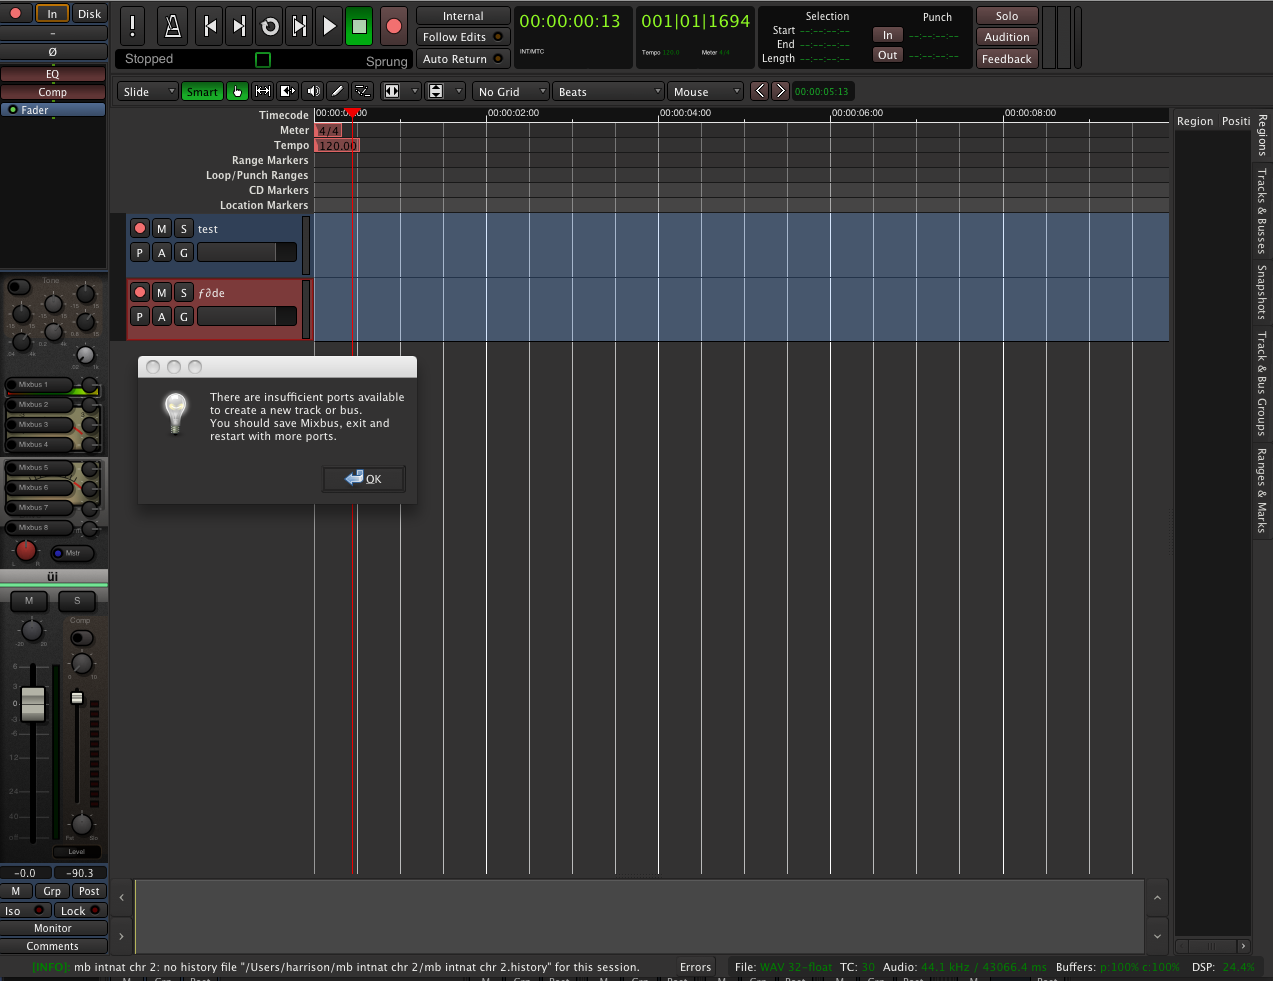Switch to the Snapshots side tab
The height and width of the screenshot is (981, 1273).
(1262, 292)
